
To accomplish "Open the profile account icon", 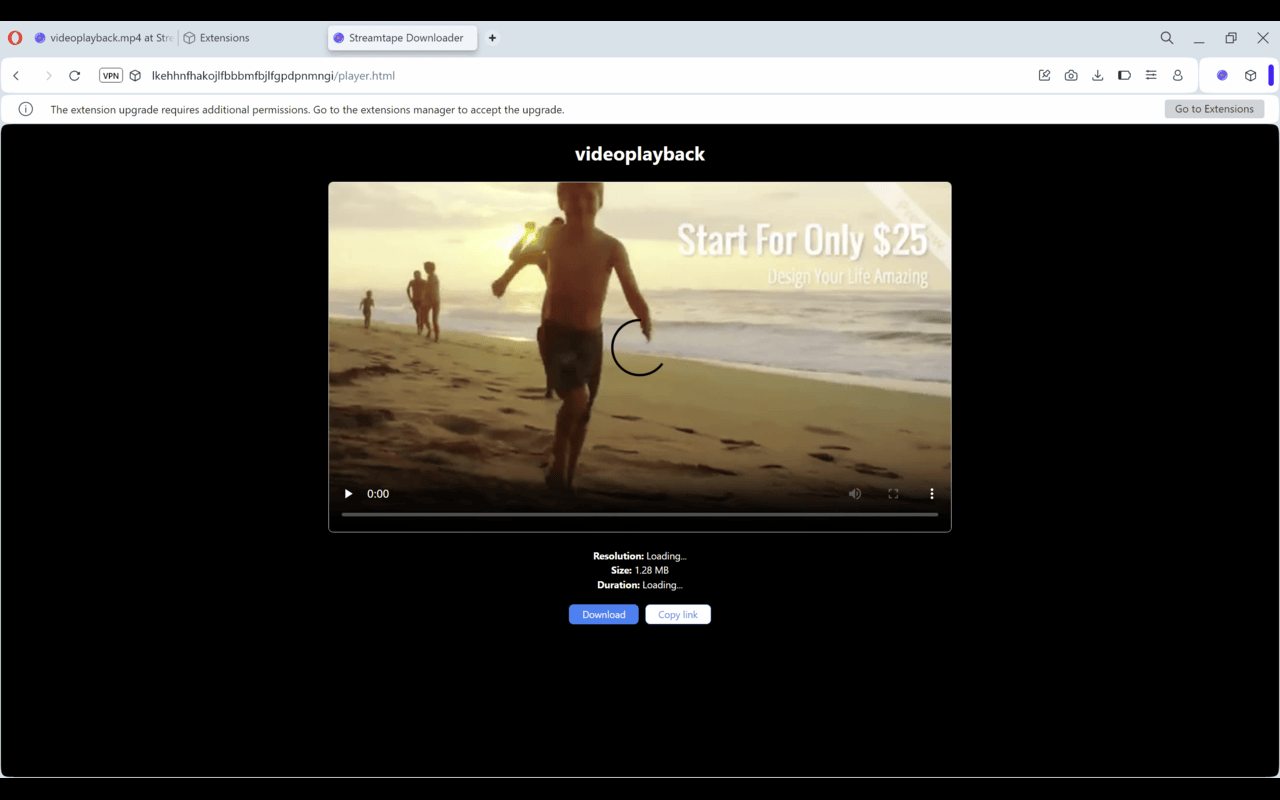I will [1178, 75].
